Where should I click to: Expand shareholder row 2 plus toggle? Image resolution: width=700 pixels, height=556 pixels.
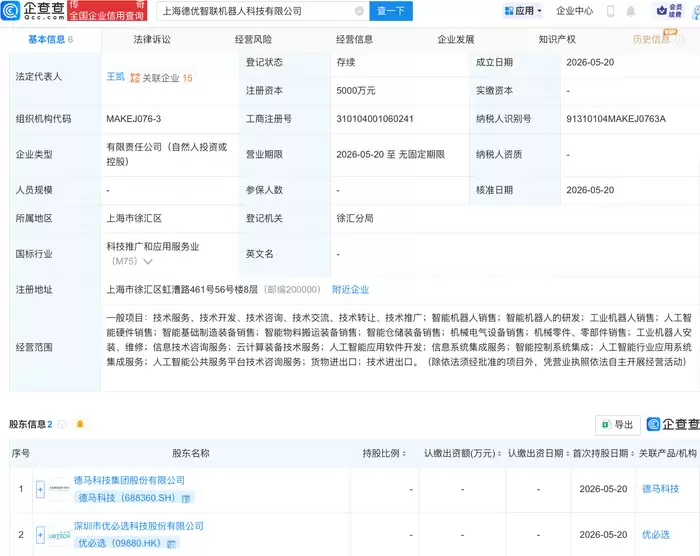(40, 535)
